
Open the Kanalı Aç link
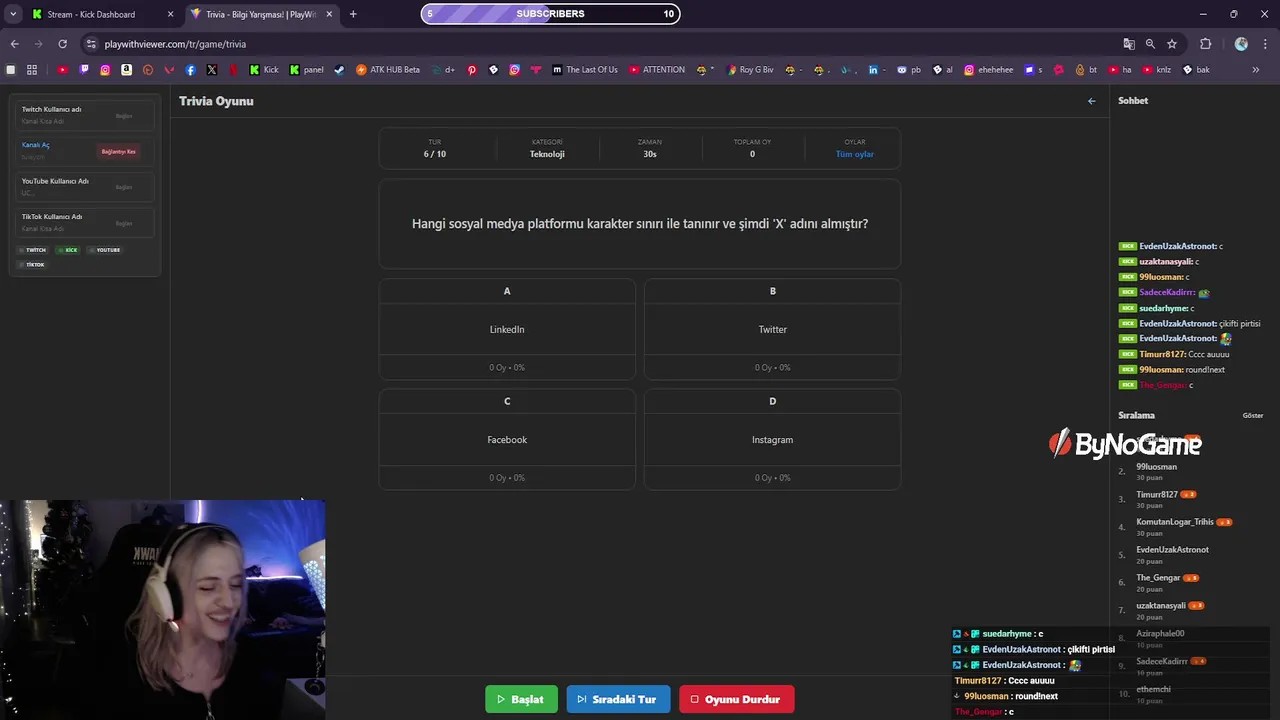36,145
